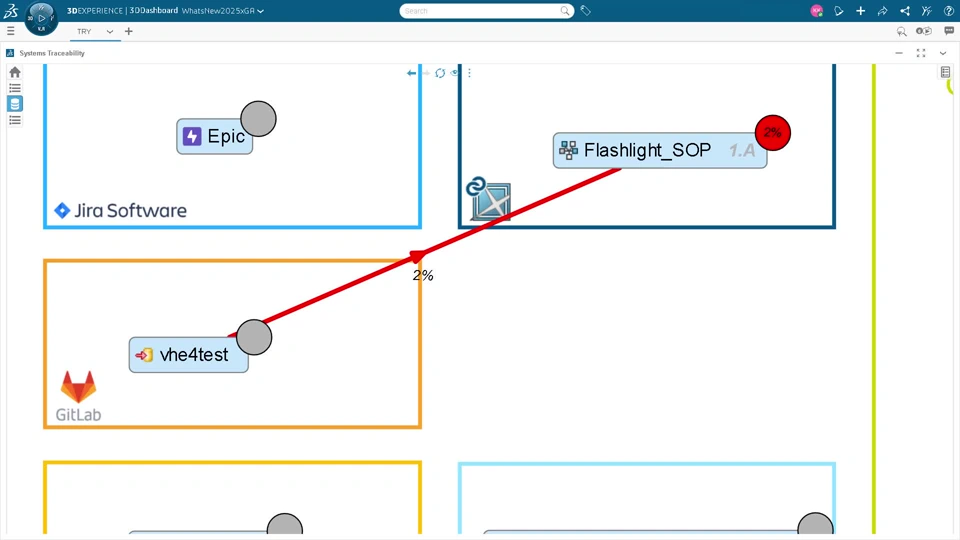This screenshot has width=960, height=540.
Task: Open the tag icon next to search
Action: (x=585, y=10)
